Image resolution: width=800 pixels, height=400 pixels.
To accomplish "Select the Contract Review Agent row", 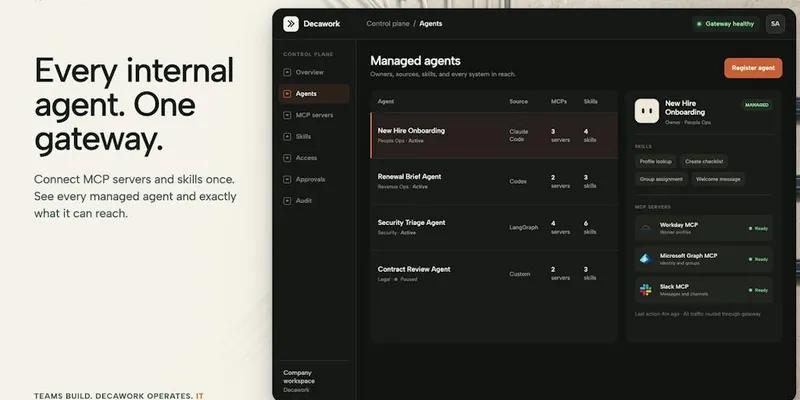I will [494, 273].
